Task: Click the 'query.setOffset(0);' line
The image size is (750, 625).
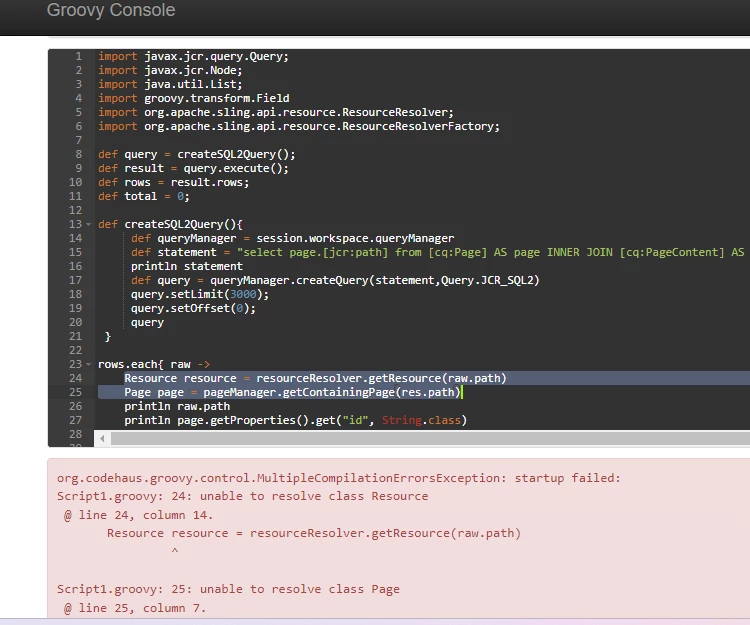Action: coord(193,308)
